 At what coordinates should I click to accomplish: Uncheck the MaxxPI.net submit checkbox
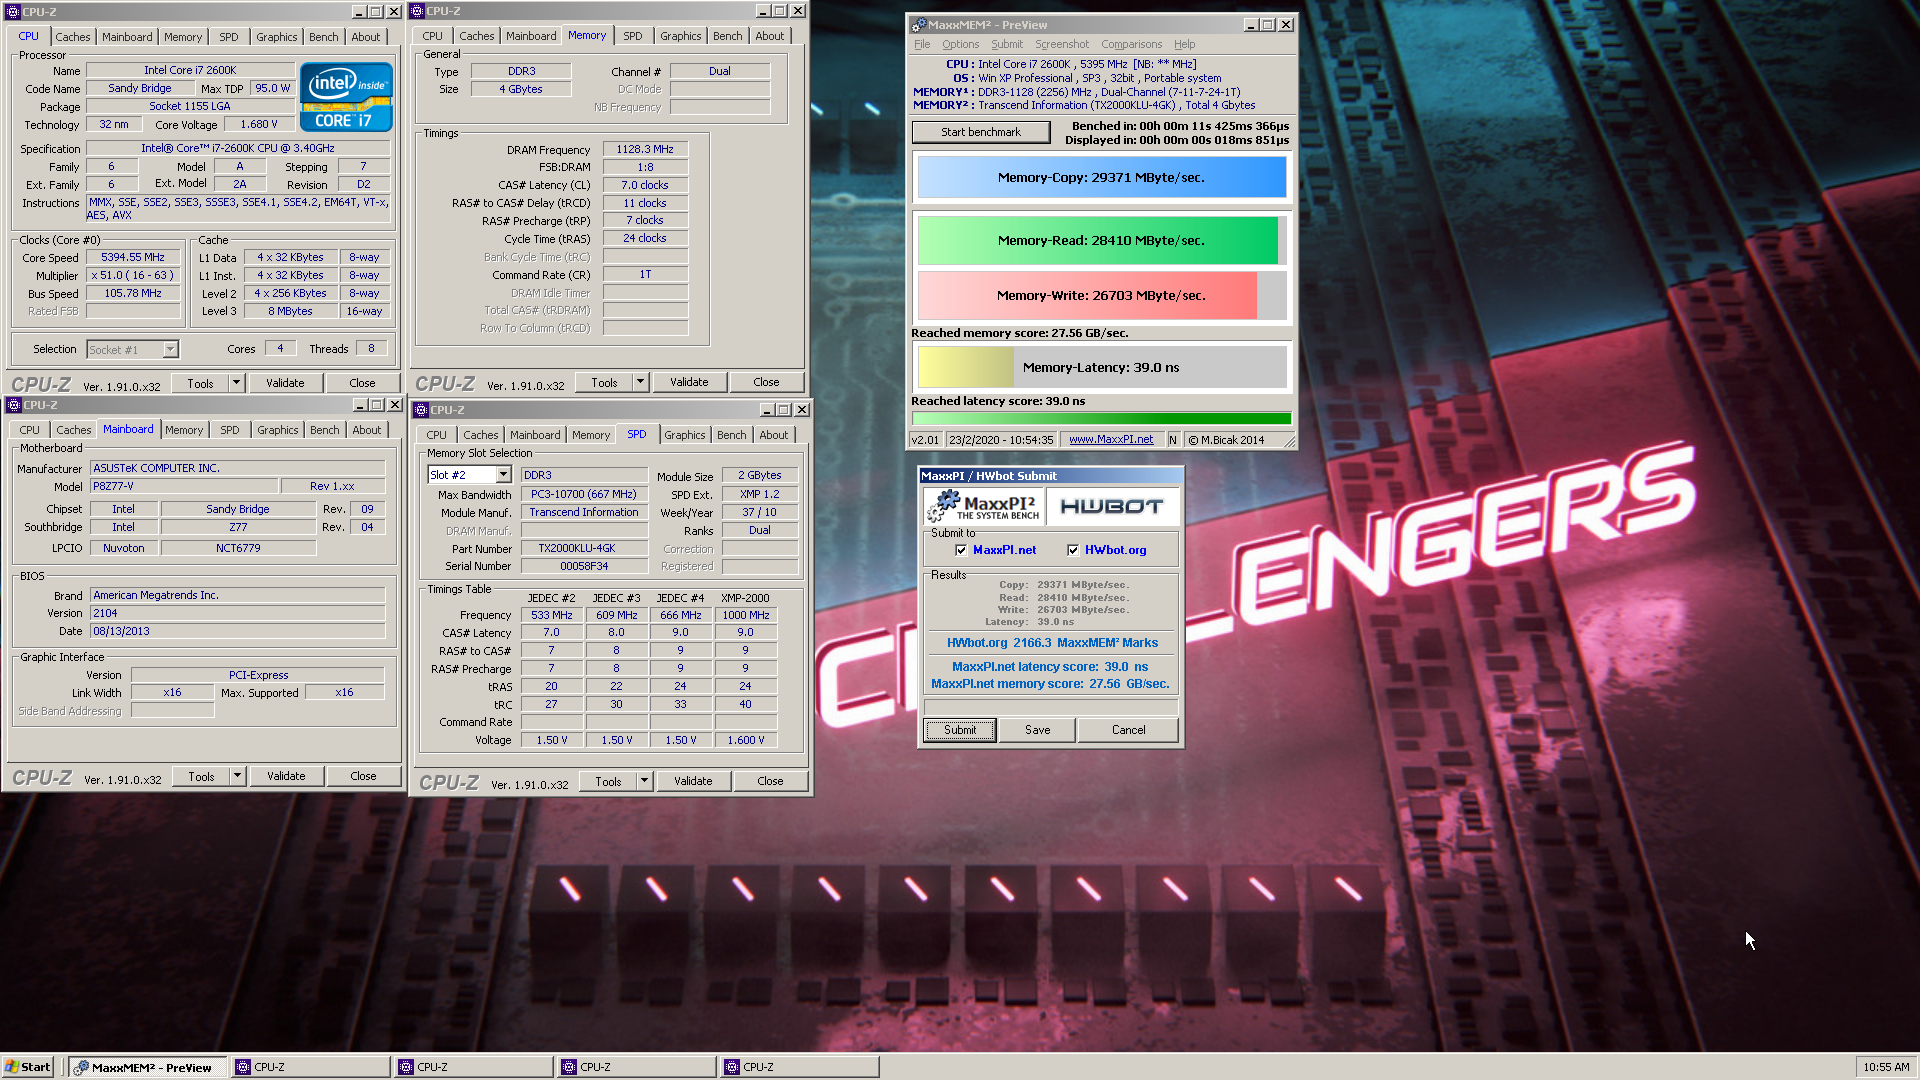961,550
